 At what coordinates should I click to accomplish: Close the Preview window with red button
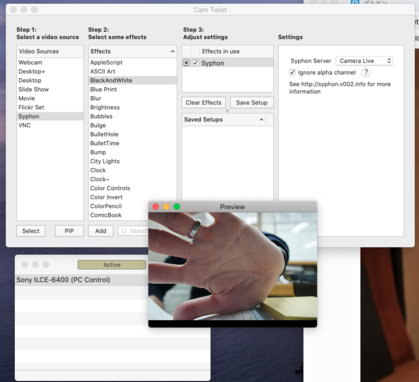click(x=155, y=207)
